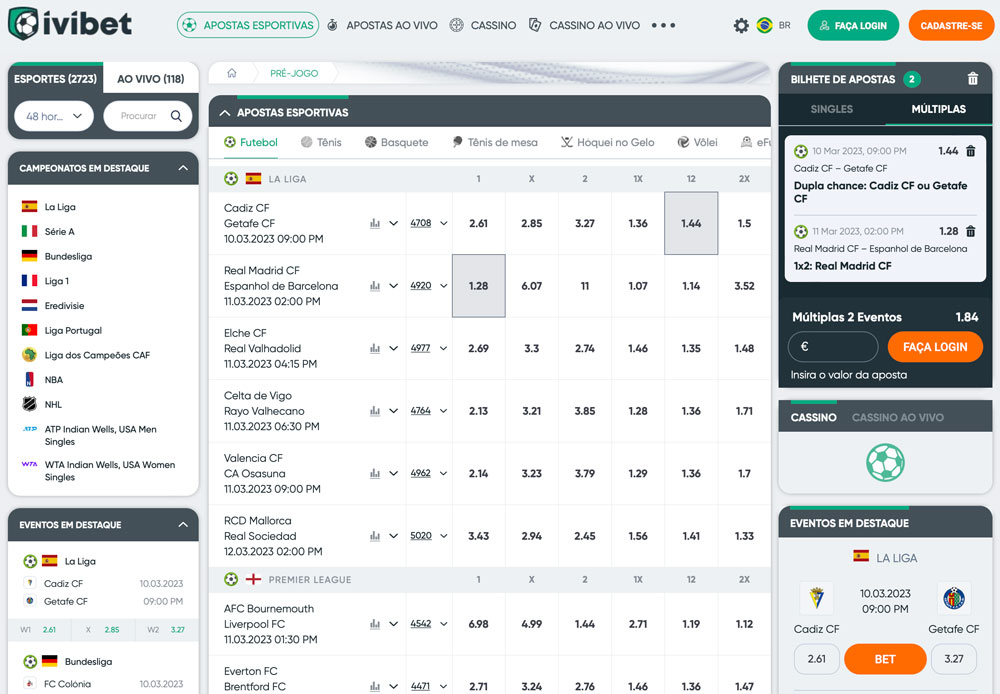Screen dimensions: 1000x694
Task: Collapse the Apostas Esportivas section
Action: (x=224, y=113)
